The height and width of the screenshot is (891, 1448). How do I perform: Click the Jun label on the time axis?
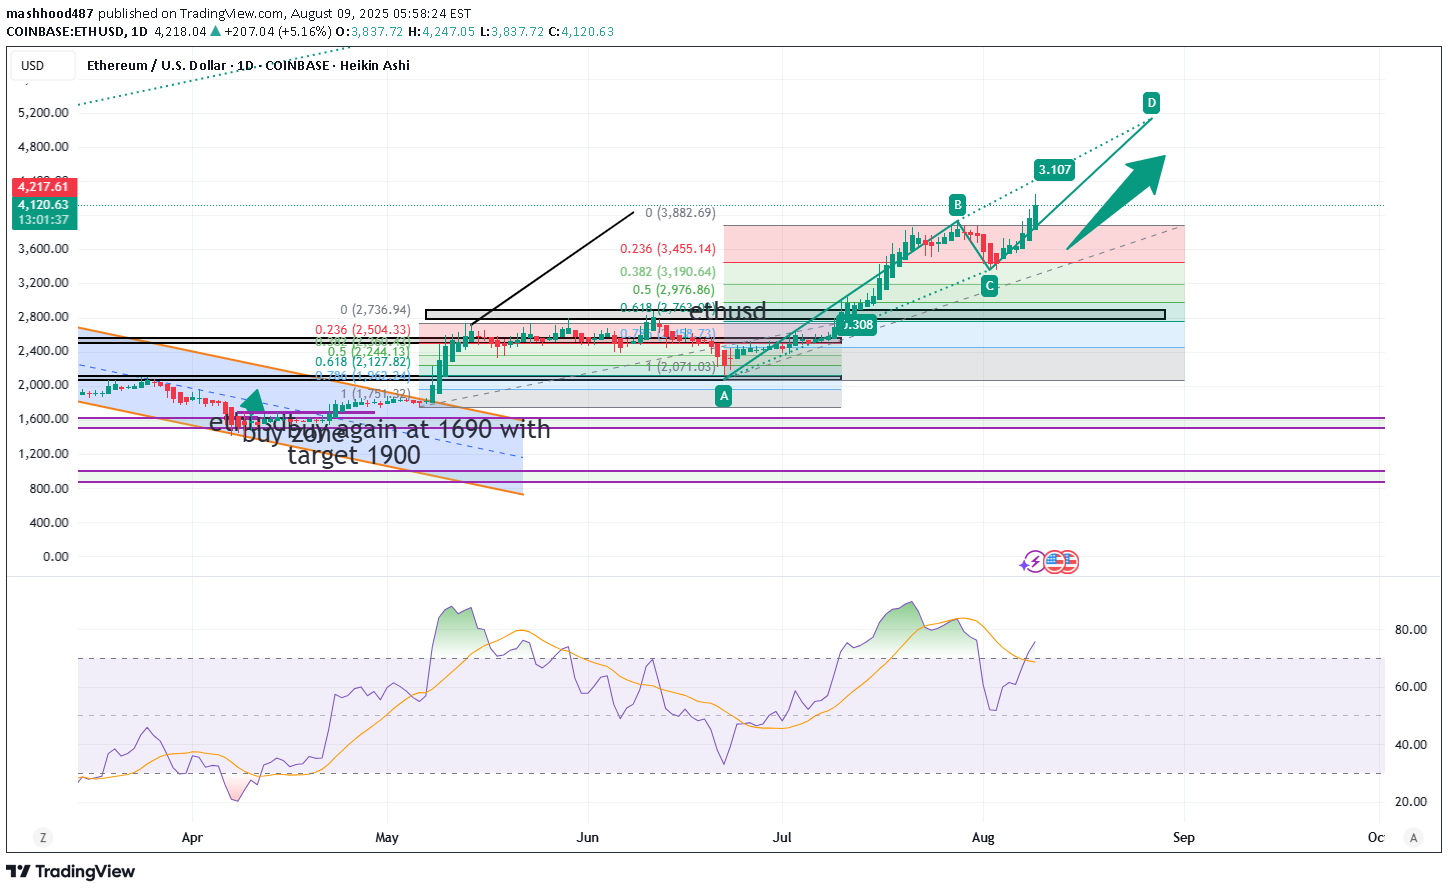tap(588, 838)
